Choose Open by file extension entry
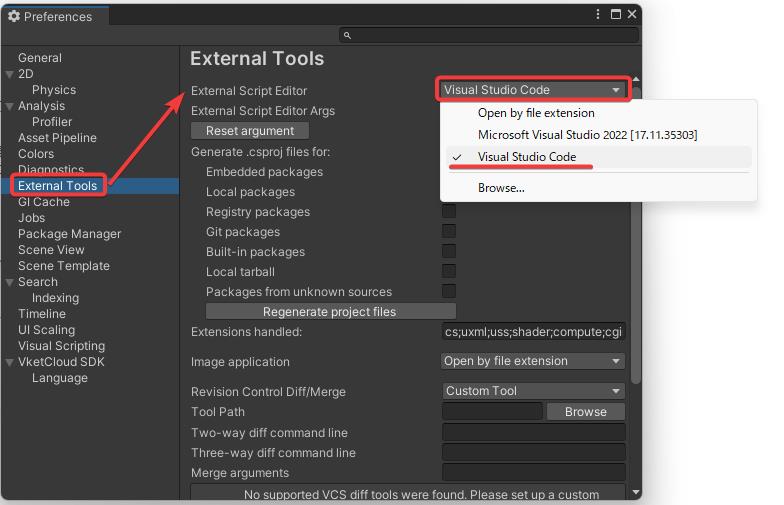This screenshot has height=505, width=784. click(x=536, y=113)
